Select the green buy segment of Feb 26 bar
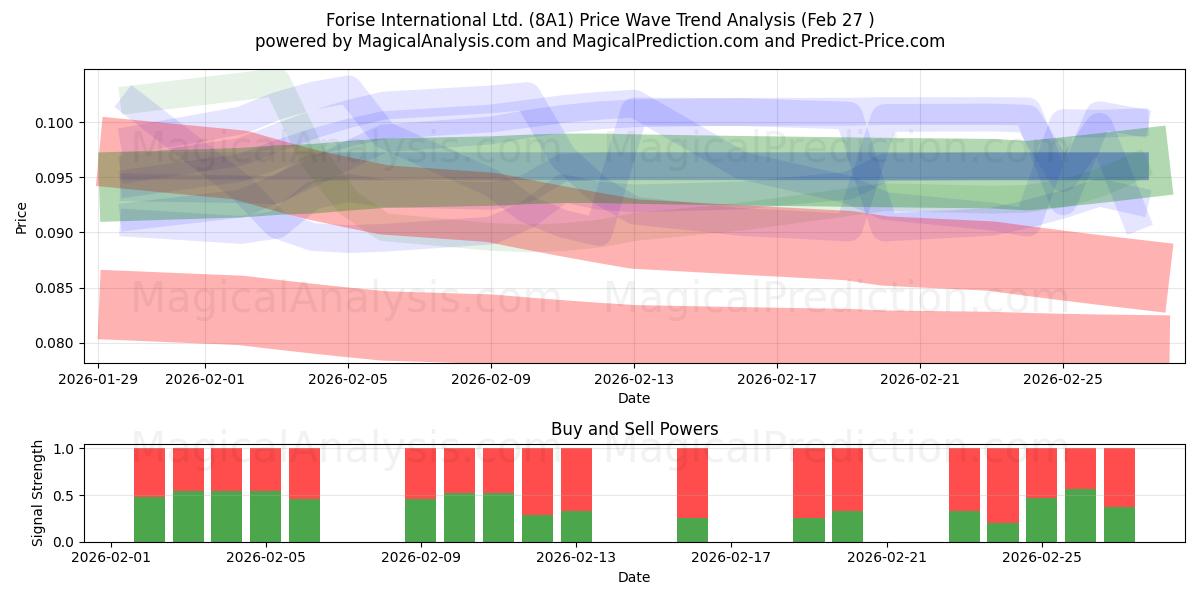The width and height of the screenshot is (1200, 600). (1081, 515)
